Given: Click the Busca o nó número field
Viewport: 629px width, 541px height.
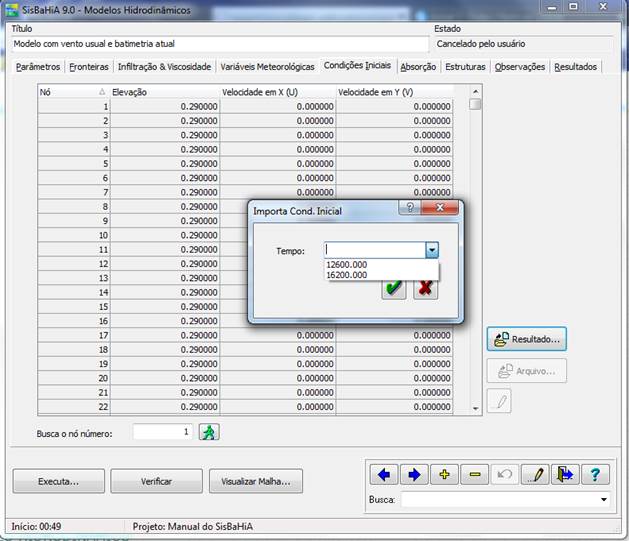Looking at the screenshot, I should coord(163,432).
